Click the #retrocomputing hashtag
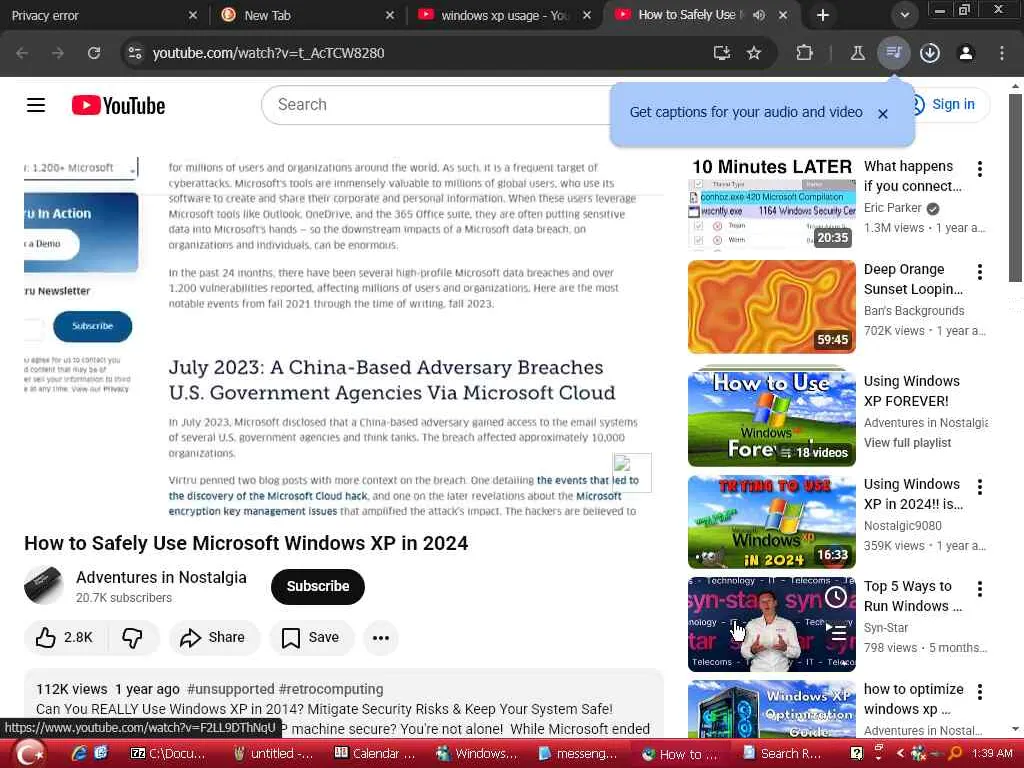 tap(331, 689)
